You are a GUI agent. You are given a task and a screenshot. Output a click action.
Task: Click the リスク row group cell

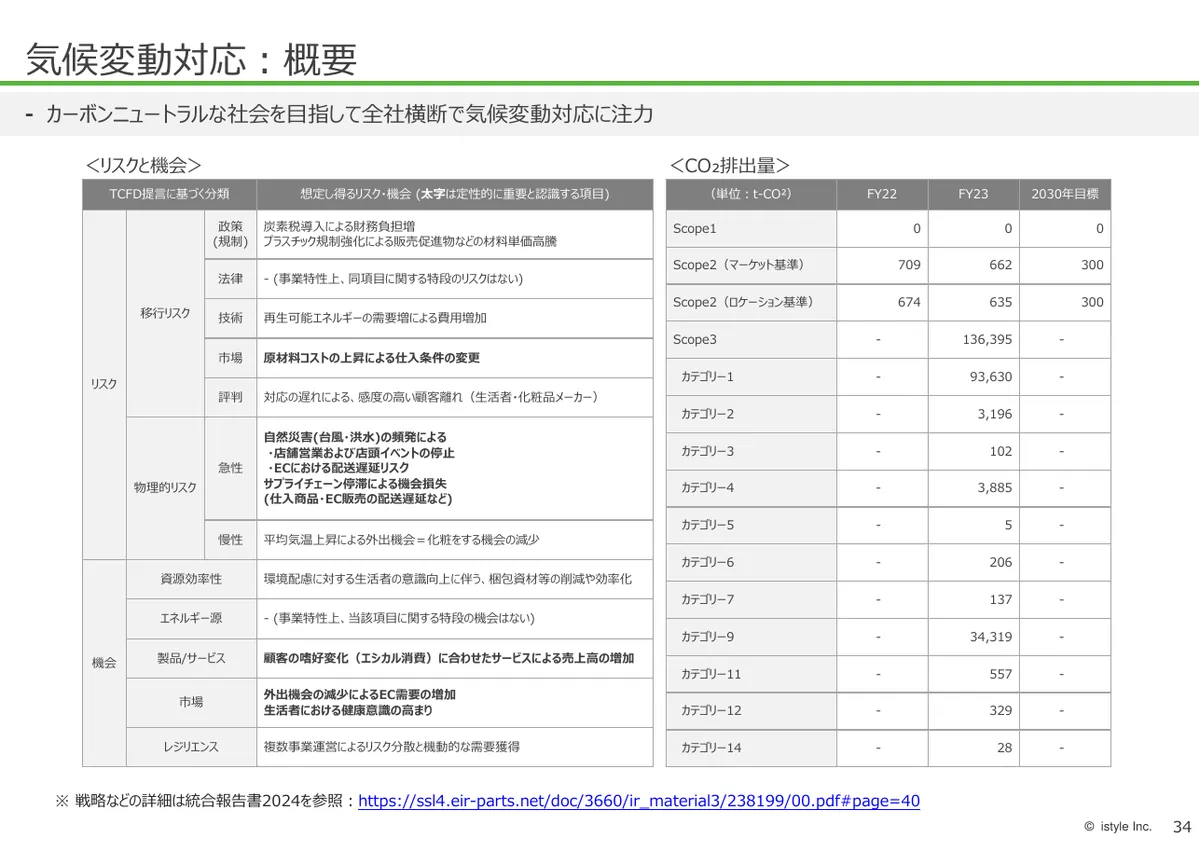(104, 384)
